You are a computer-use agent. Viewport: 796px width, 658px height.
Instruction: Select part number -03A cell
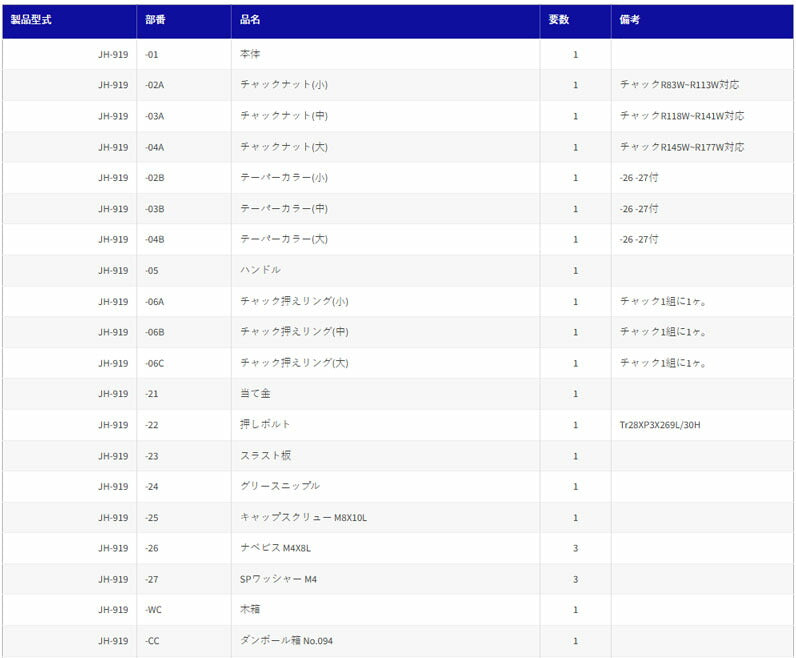pos(184,116)
